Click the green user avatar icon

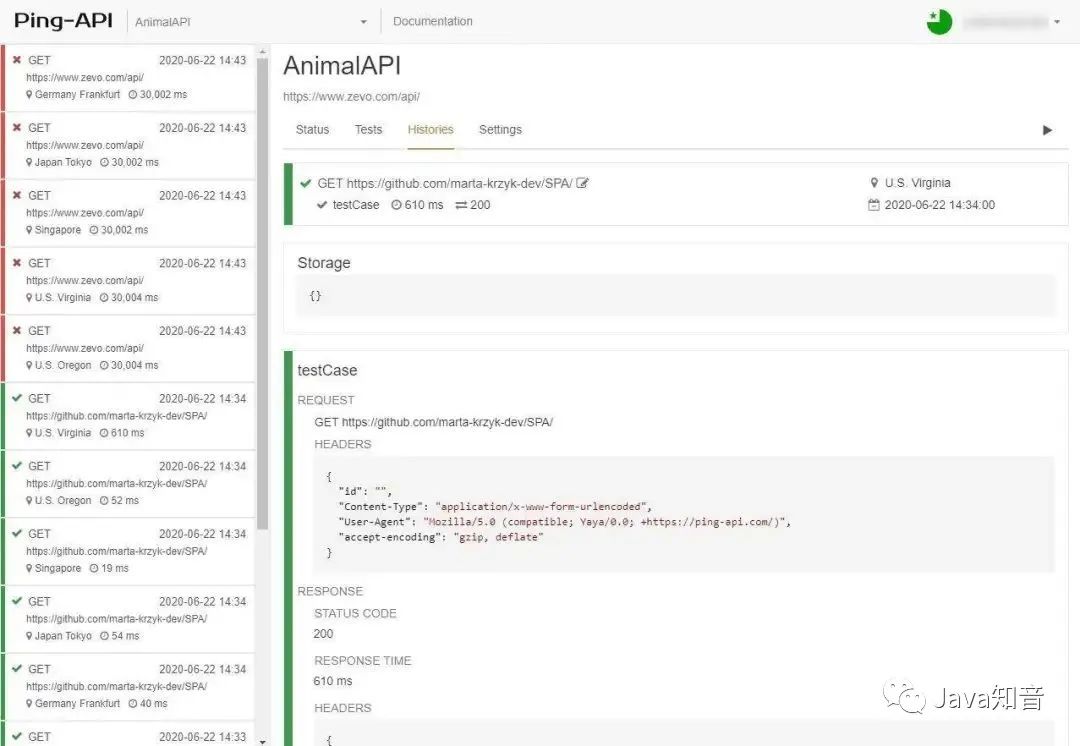939,22
